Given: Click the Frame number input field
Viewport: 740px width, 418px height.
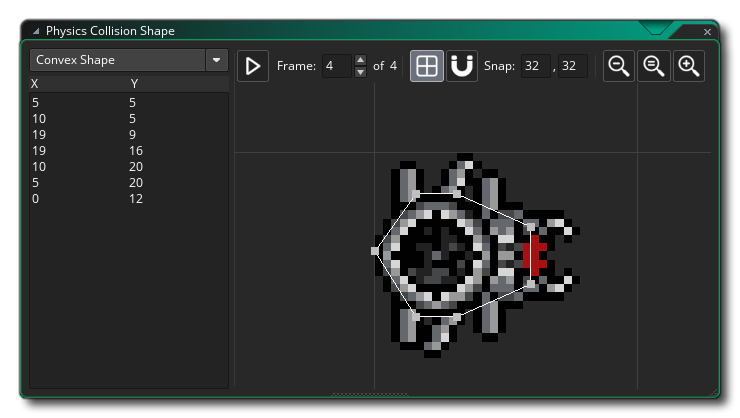Looking at the screenshot, I should click(x=337, y=66).
